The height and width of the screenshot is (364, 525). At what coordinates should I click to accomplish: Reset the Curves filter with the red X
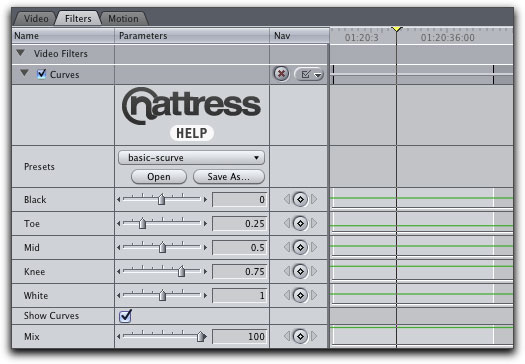coord(281,73)
